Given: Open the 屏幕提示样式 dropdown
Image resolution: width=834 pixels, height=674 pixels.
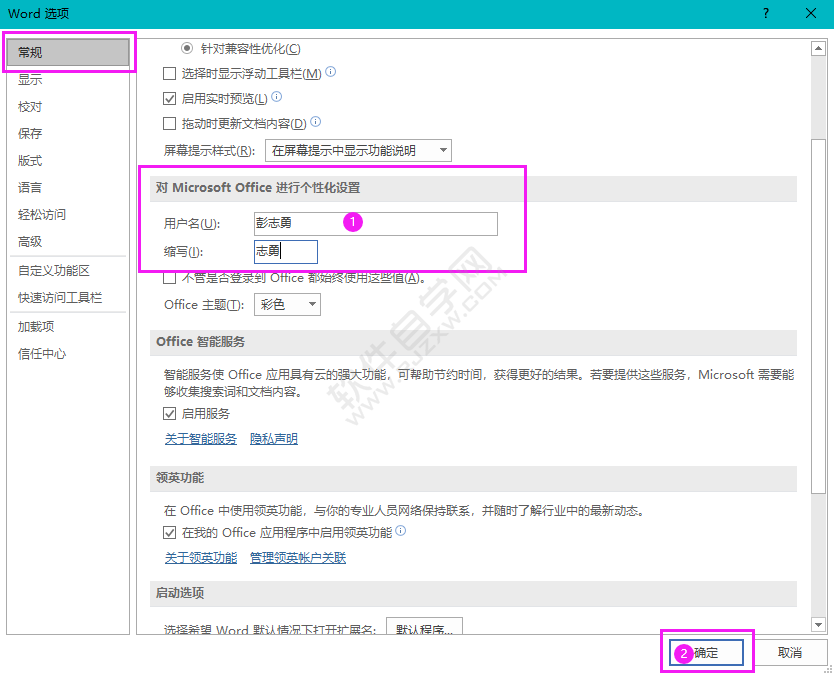Looking at the screenshot, I should (x=433, y=151).
